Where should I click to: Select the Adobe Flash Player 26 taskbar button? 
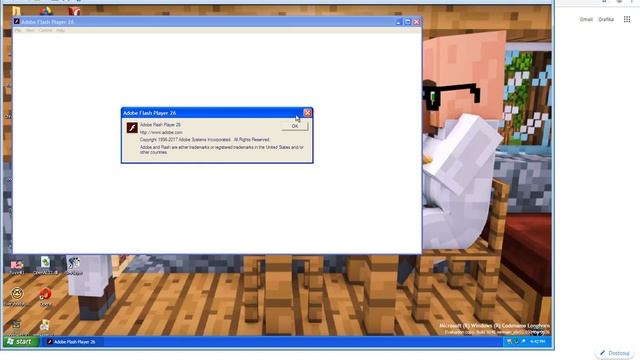72,342
